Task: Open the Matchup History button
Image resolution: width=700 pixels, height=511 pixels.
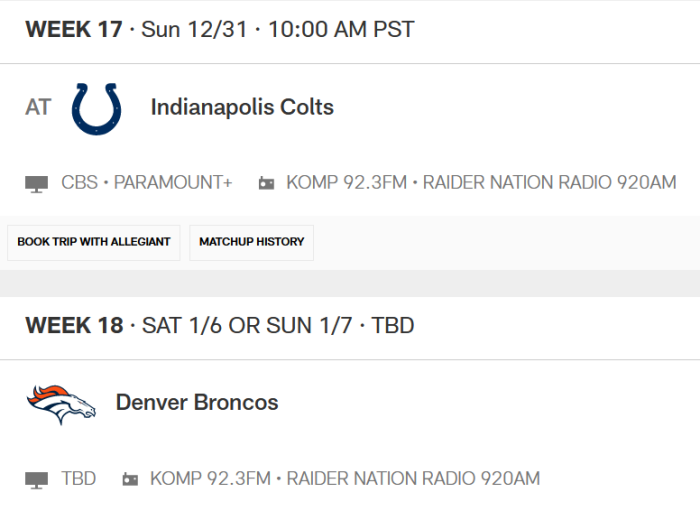Action: tap(251, 242)
